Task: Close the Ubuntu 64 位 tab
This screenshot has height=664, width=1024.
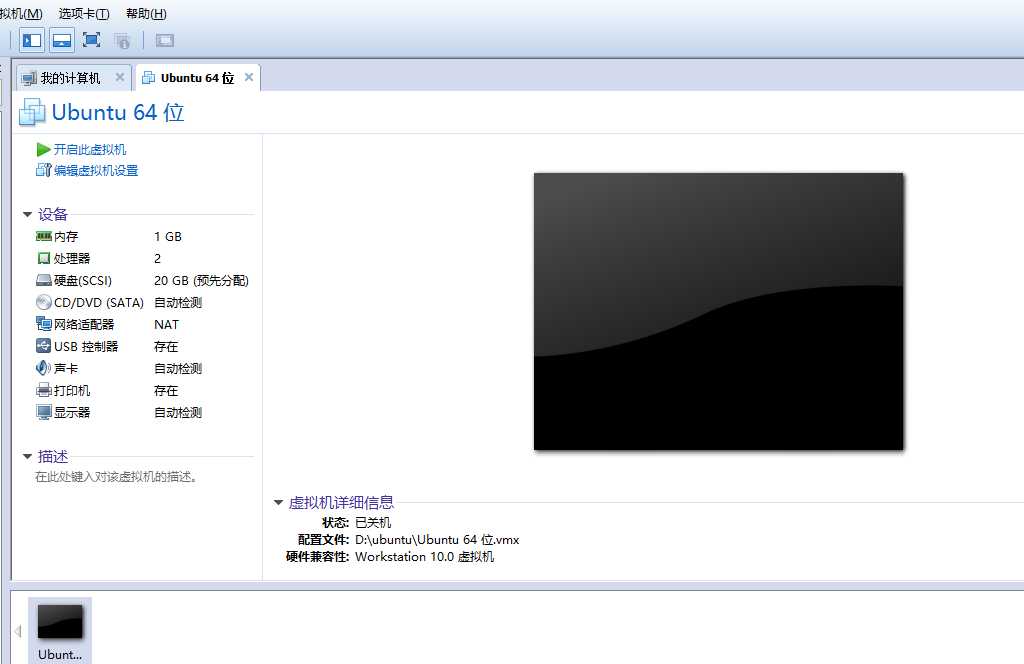Action: (249, 77)
